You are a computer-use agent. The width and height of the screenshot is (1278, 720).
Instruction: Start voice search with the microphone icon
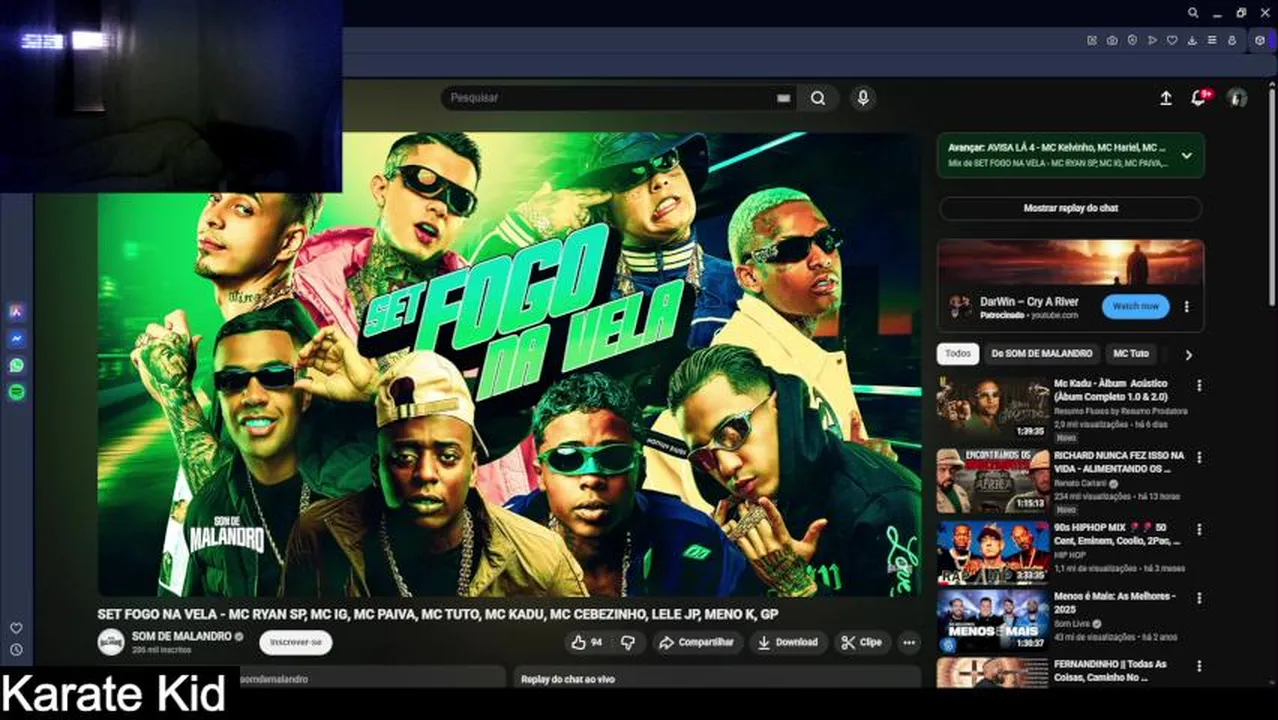point(863,98)
